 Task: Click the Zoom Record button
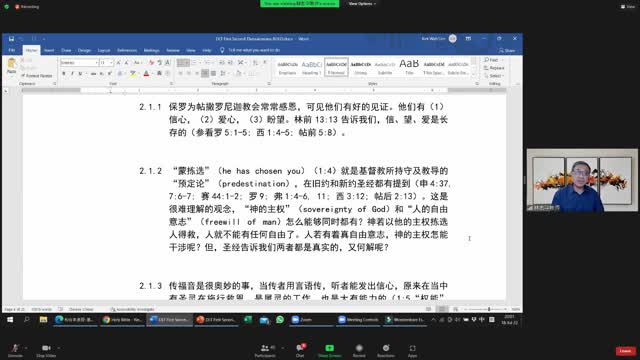tap(359, 350)
